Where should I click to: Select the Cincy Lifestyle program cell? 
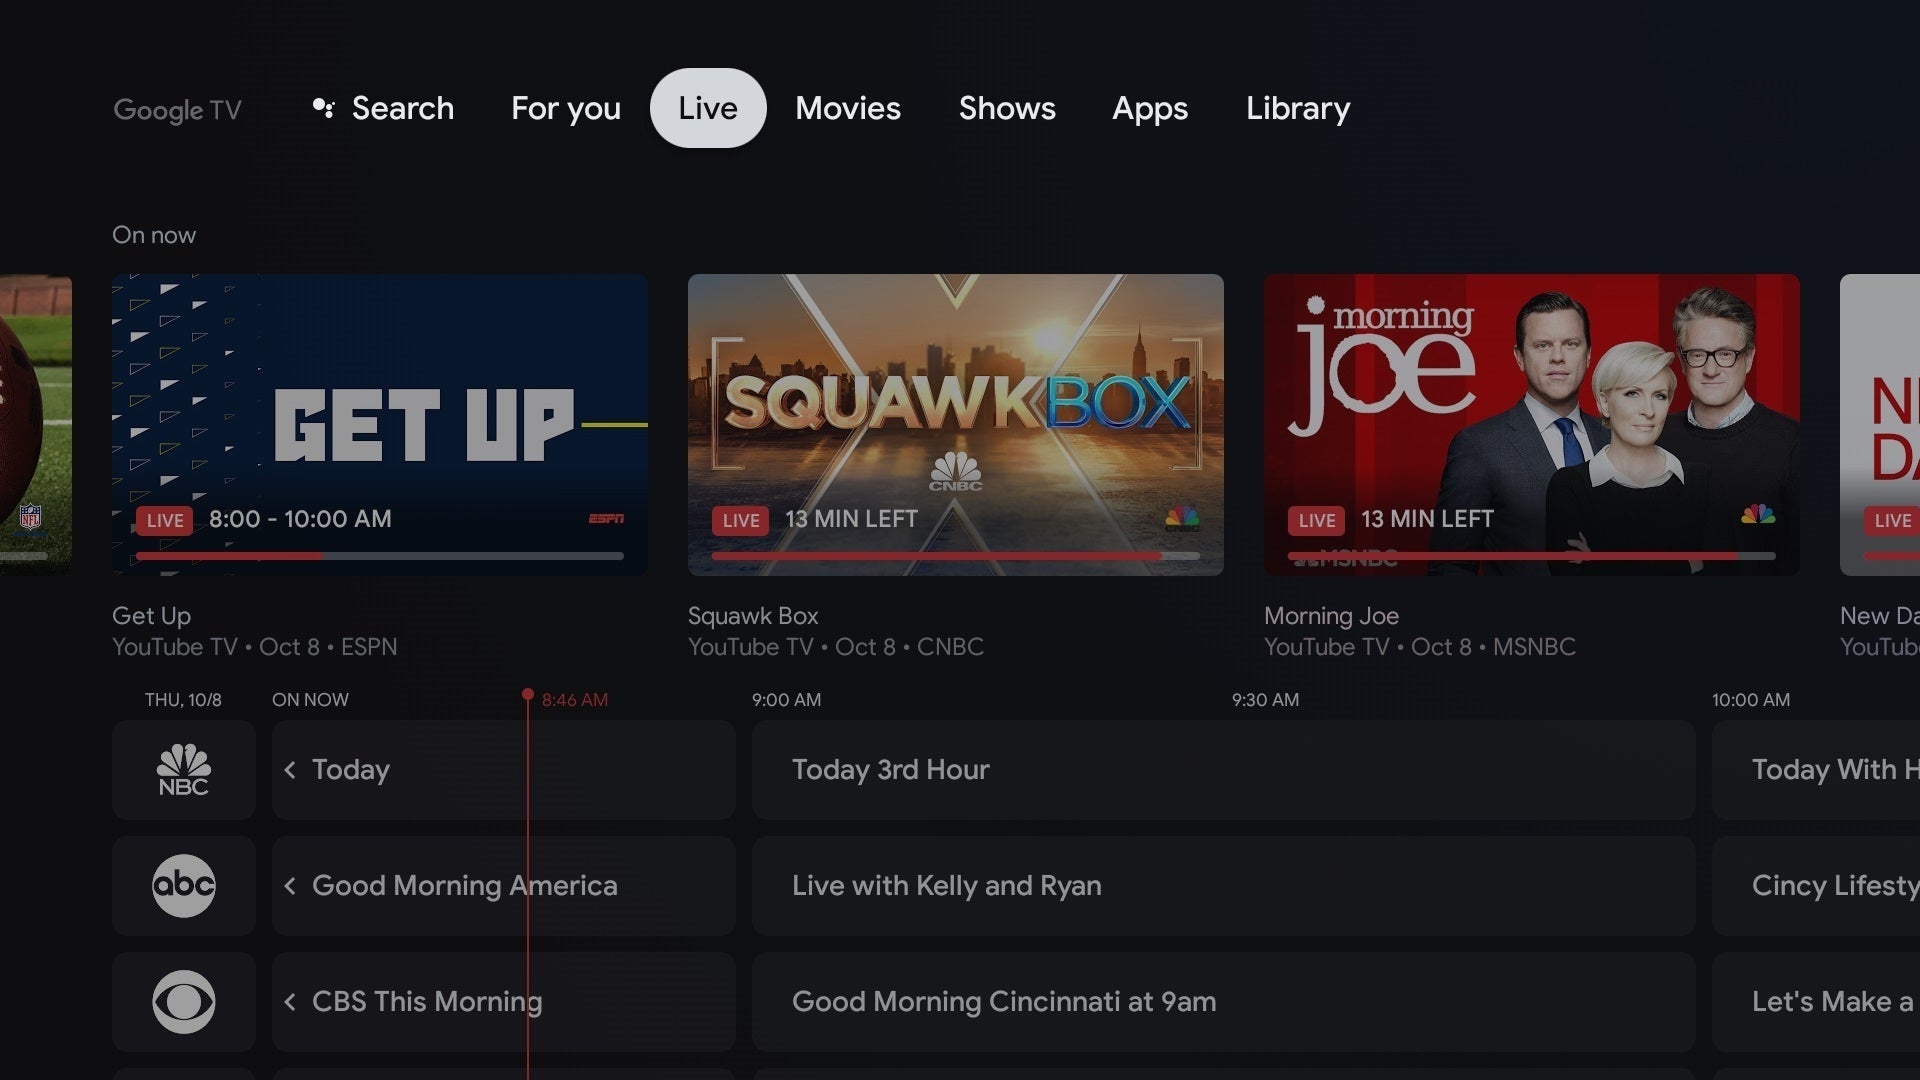point(1816,886)
